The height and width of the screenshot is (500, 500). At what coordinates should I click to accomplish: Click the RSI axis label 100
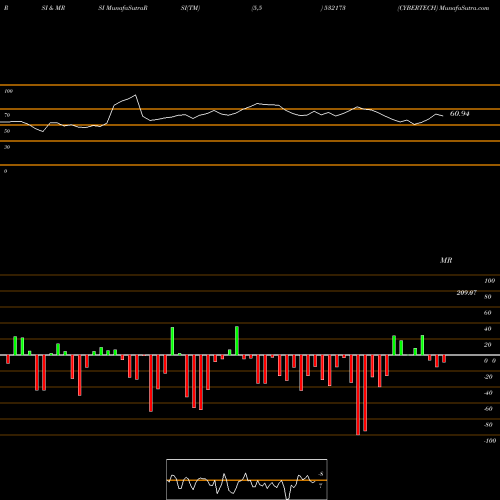click(x=8, y=91)
